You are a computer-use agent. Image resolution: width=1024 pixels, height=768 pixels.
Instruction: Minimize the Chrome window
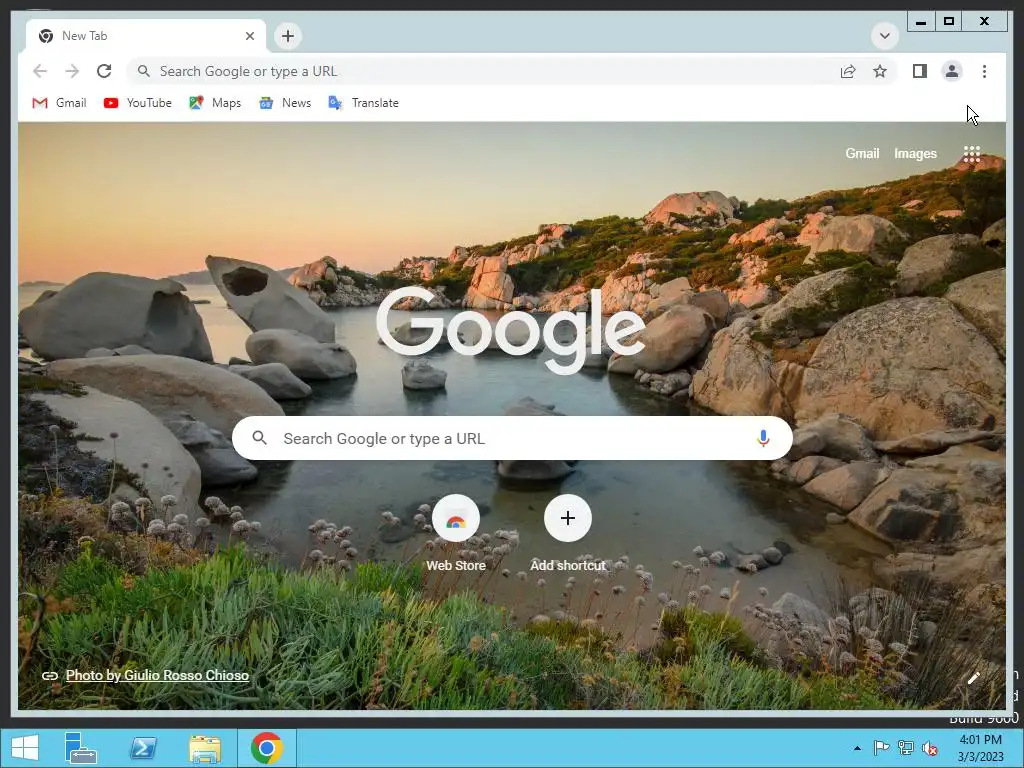pos(921,22)
